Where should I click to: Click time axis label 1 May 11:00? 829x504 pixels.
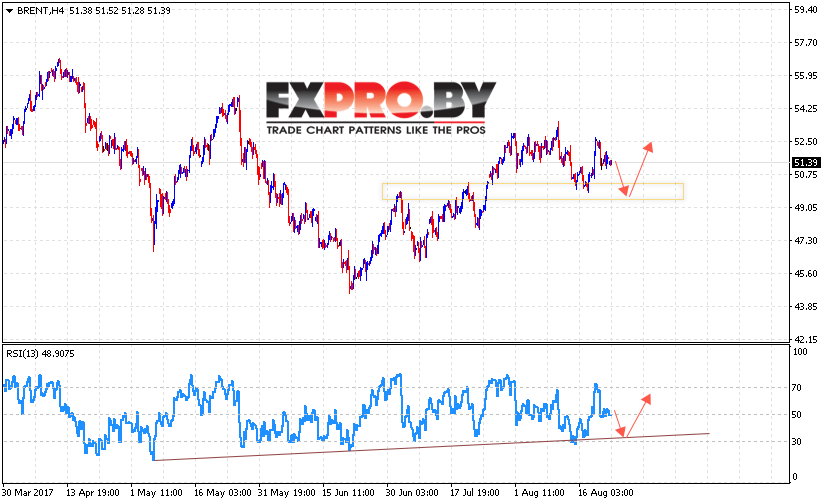click(x=156, y=493)
